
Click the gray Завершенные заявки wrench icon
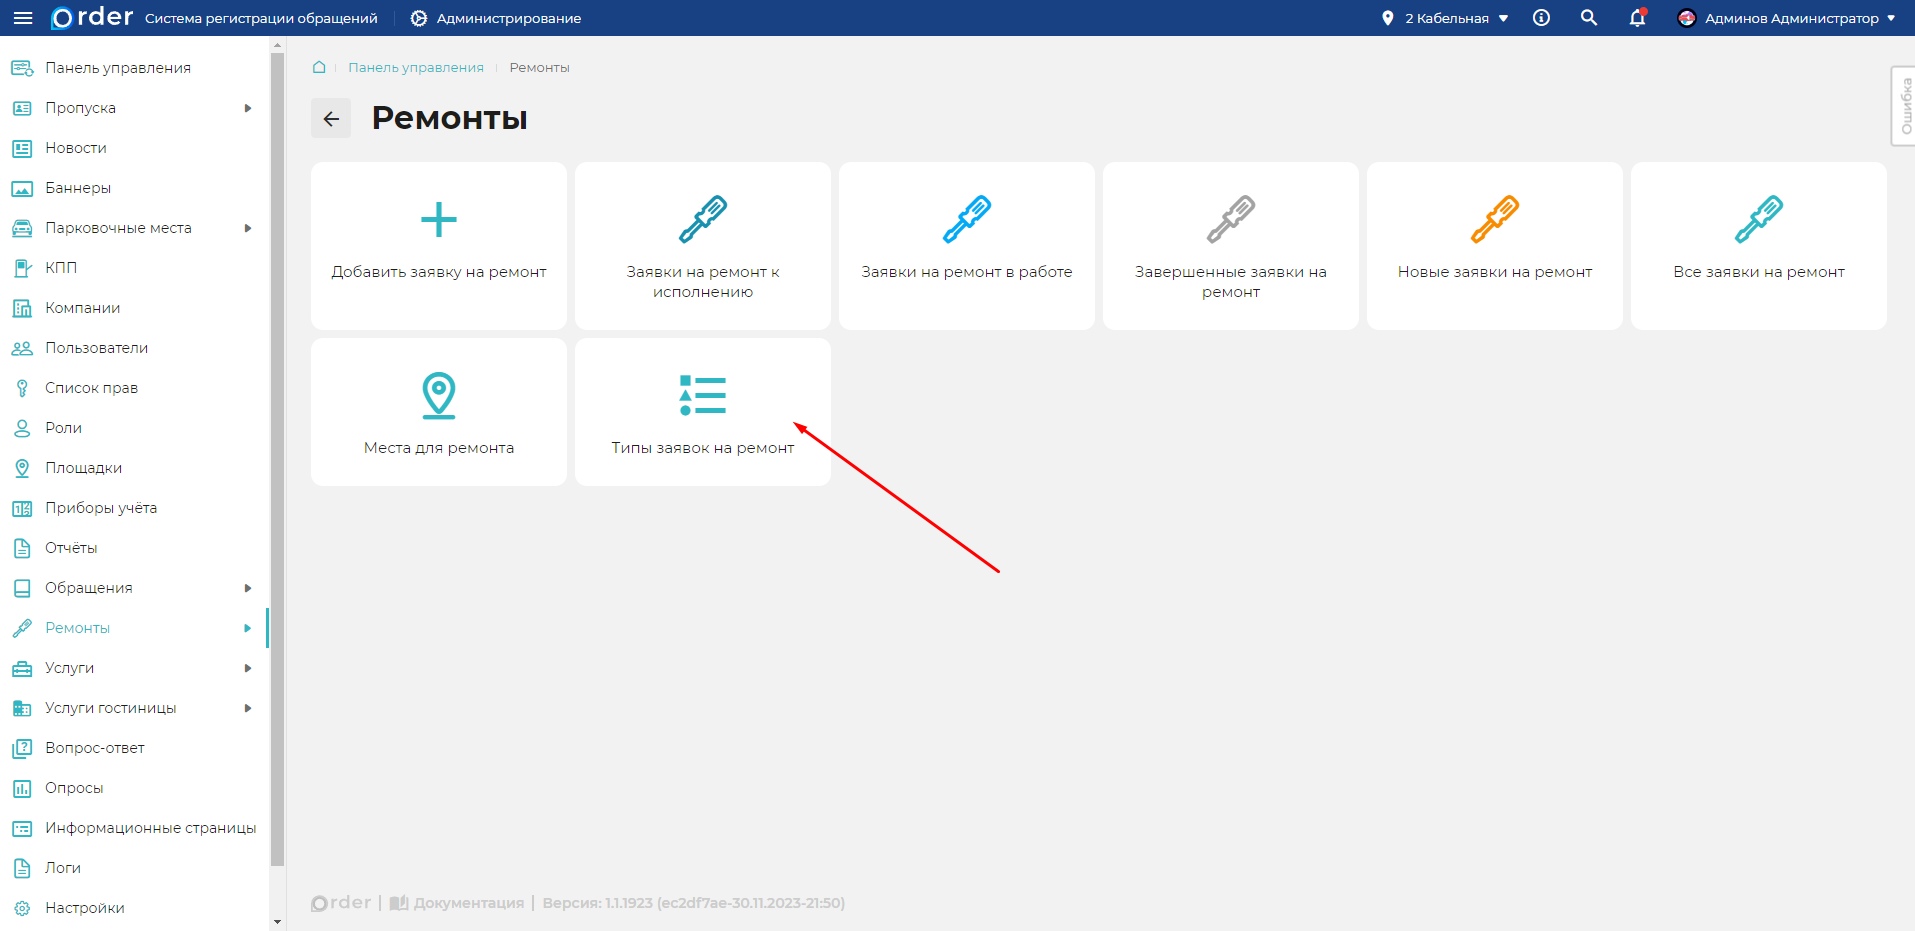click(1230, 220)
